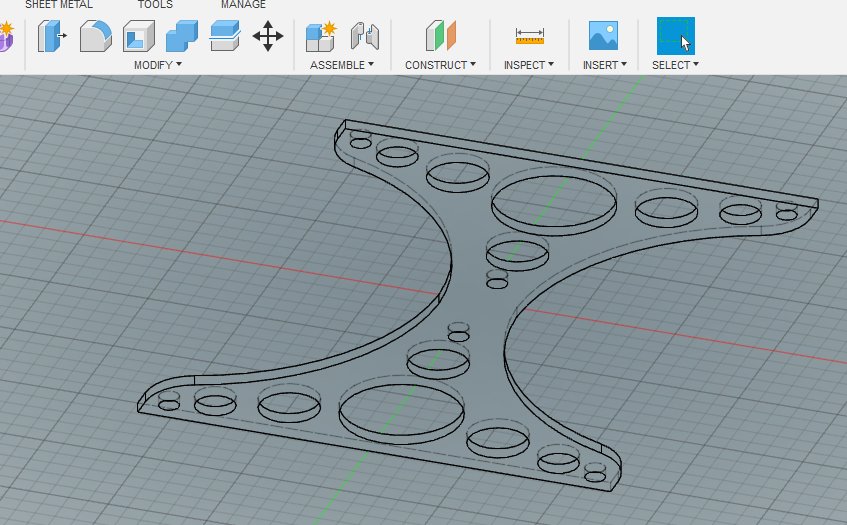Switch to the TOOLS tab
847x525 pixels.
coord(155,4)
